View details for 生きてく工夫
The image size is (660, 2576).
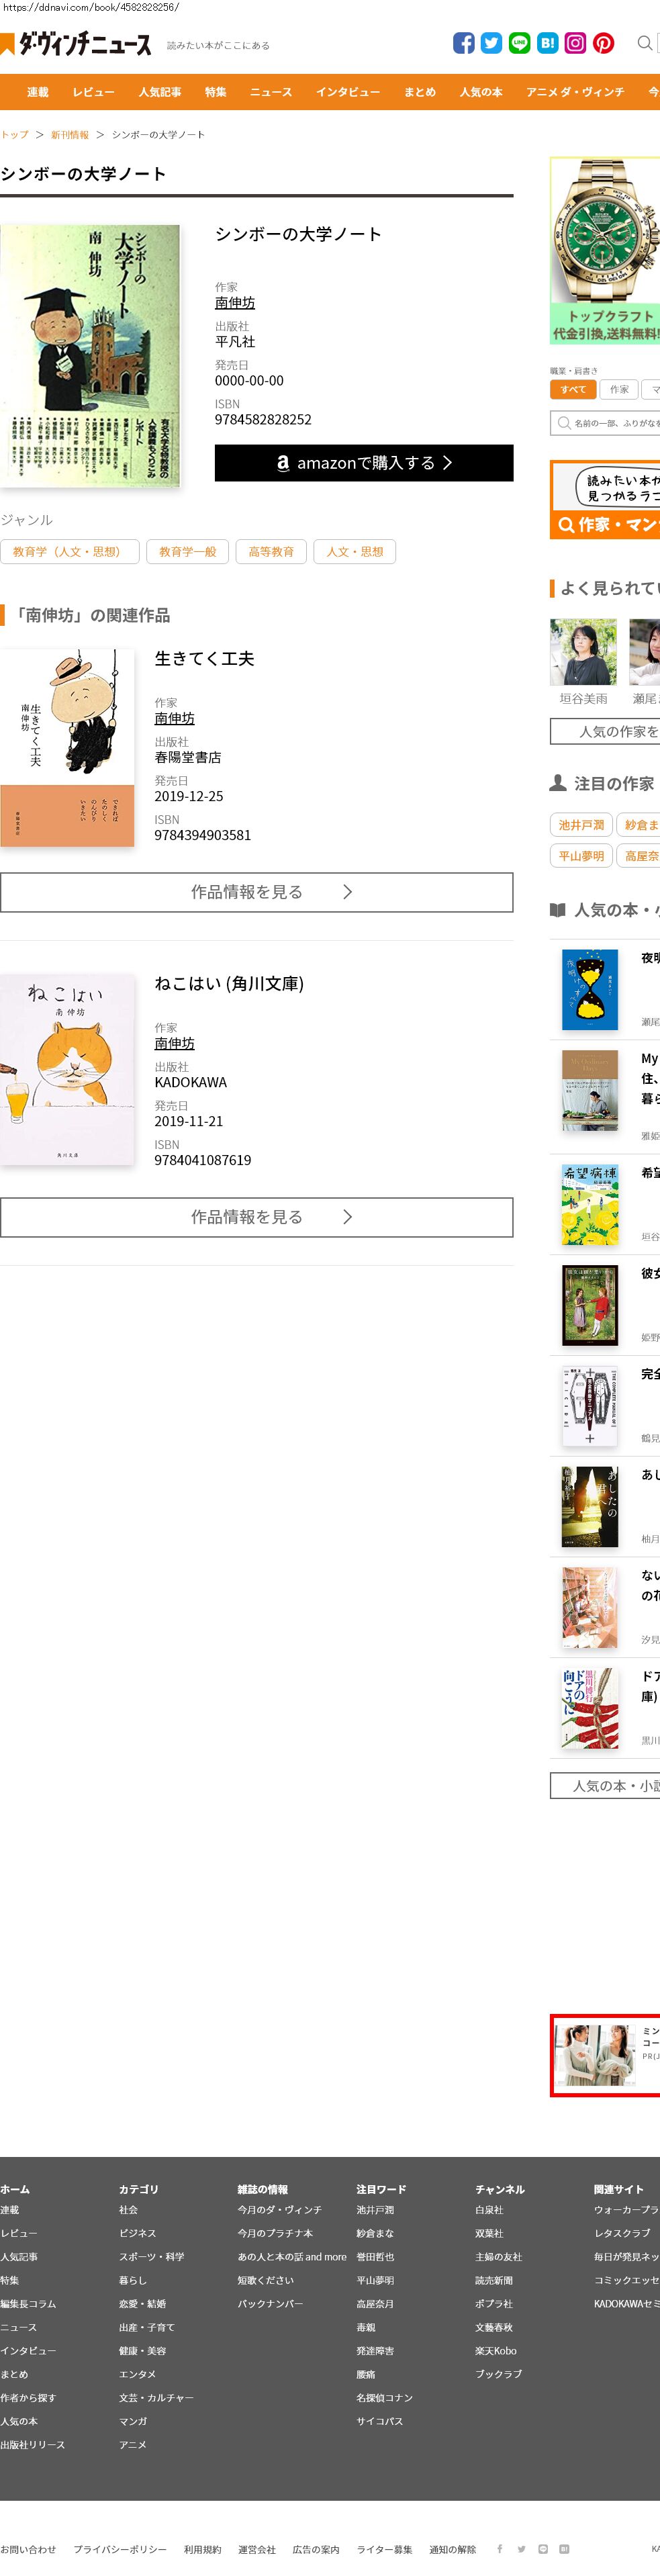pos(257,892)
